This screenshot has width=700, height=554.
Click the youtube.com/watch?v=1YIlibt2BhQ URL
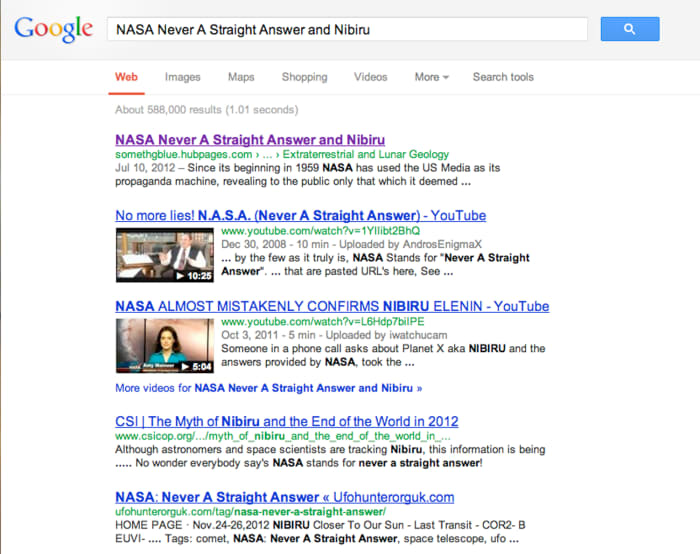tap(321, 231)
